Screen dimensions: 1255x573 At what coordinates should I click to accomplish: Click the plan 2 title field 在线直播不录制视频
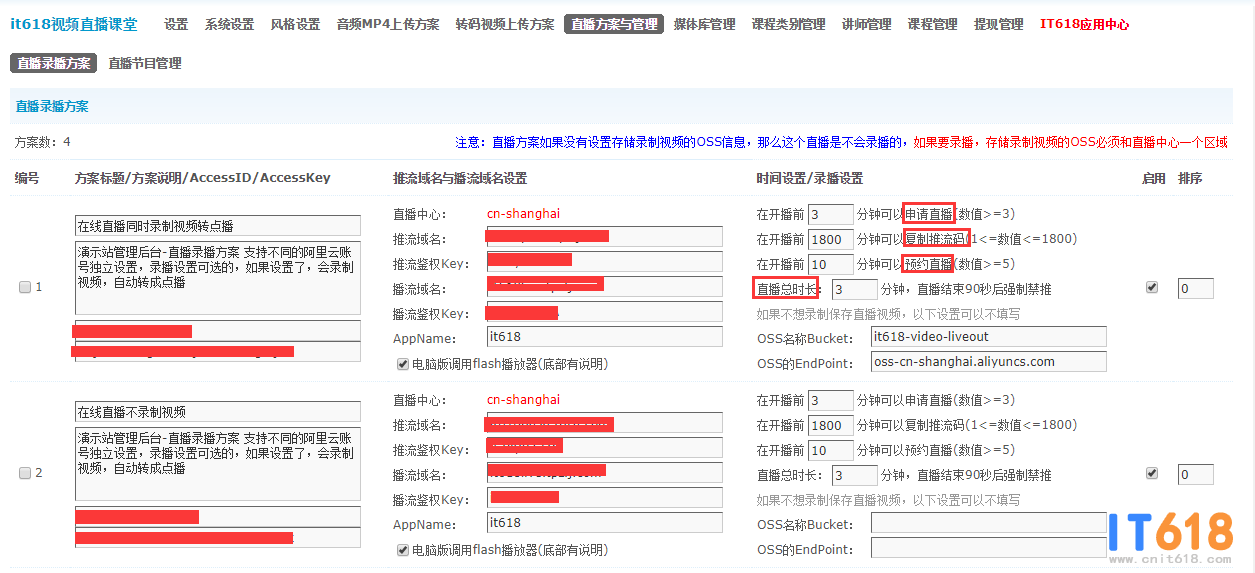pos(218,412)
